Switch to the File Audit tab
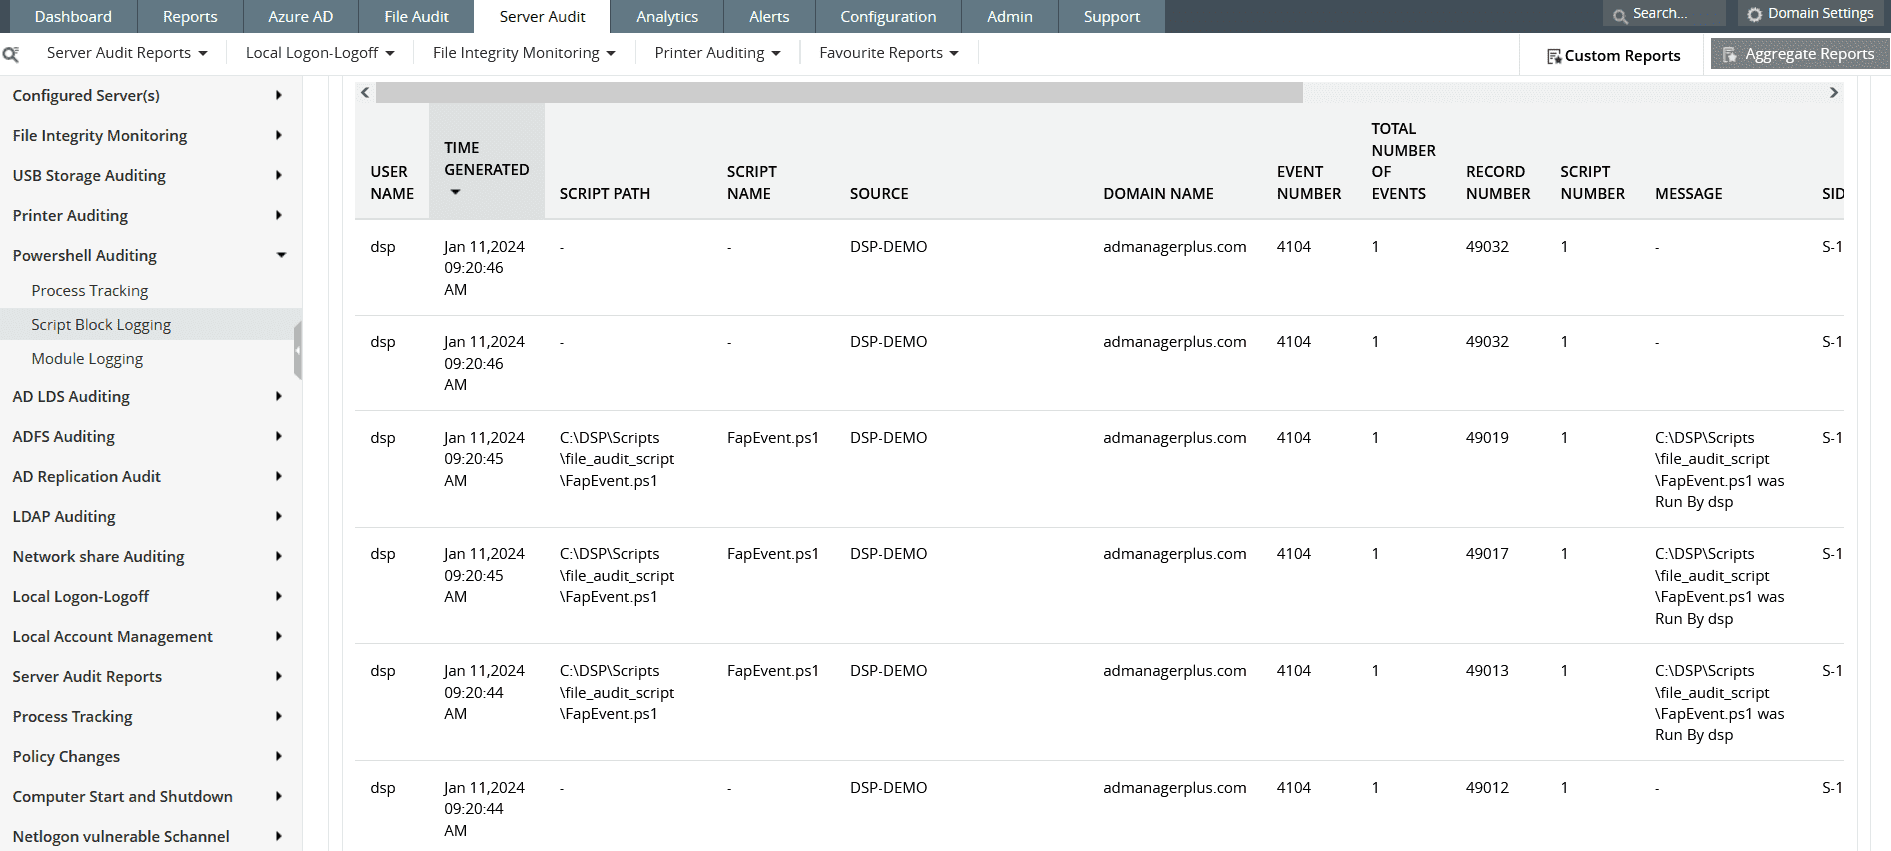The image size is (1891, 851). [x=416, y=17]
